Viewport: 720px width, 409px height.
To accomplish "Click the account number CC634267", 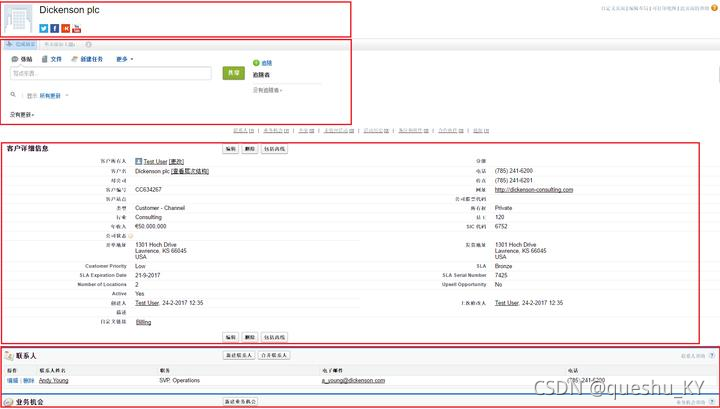I will [148, 190].
